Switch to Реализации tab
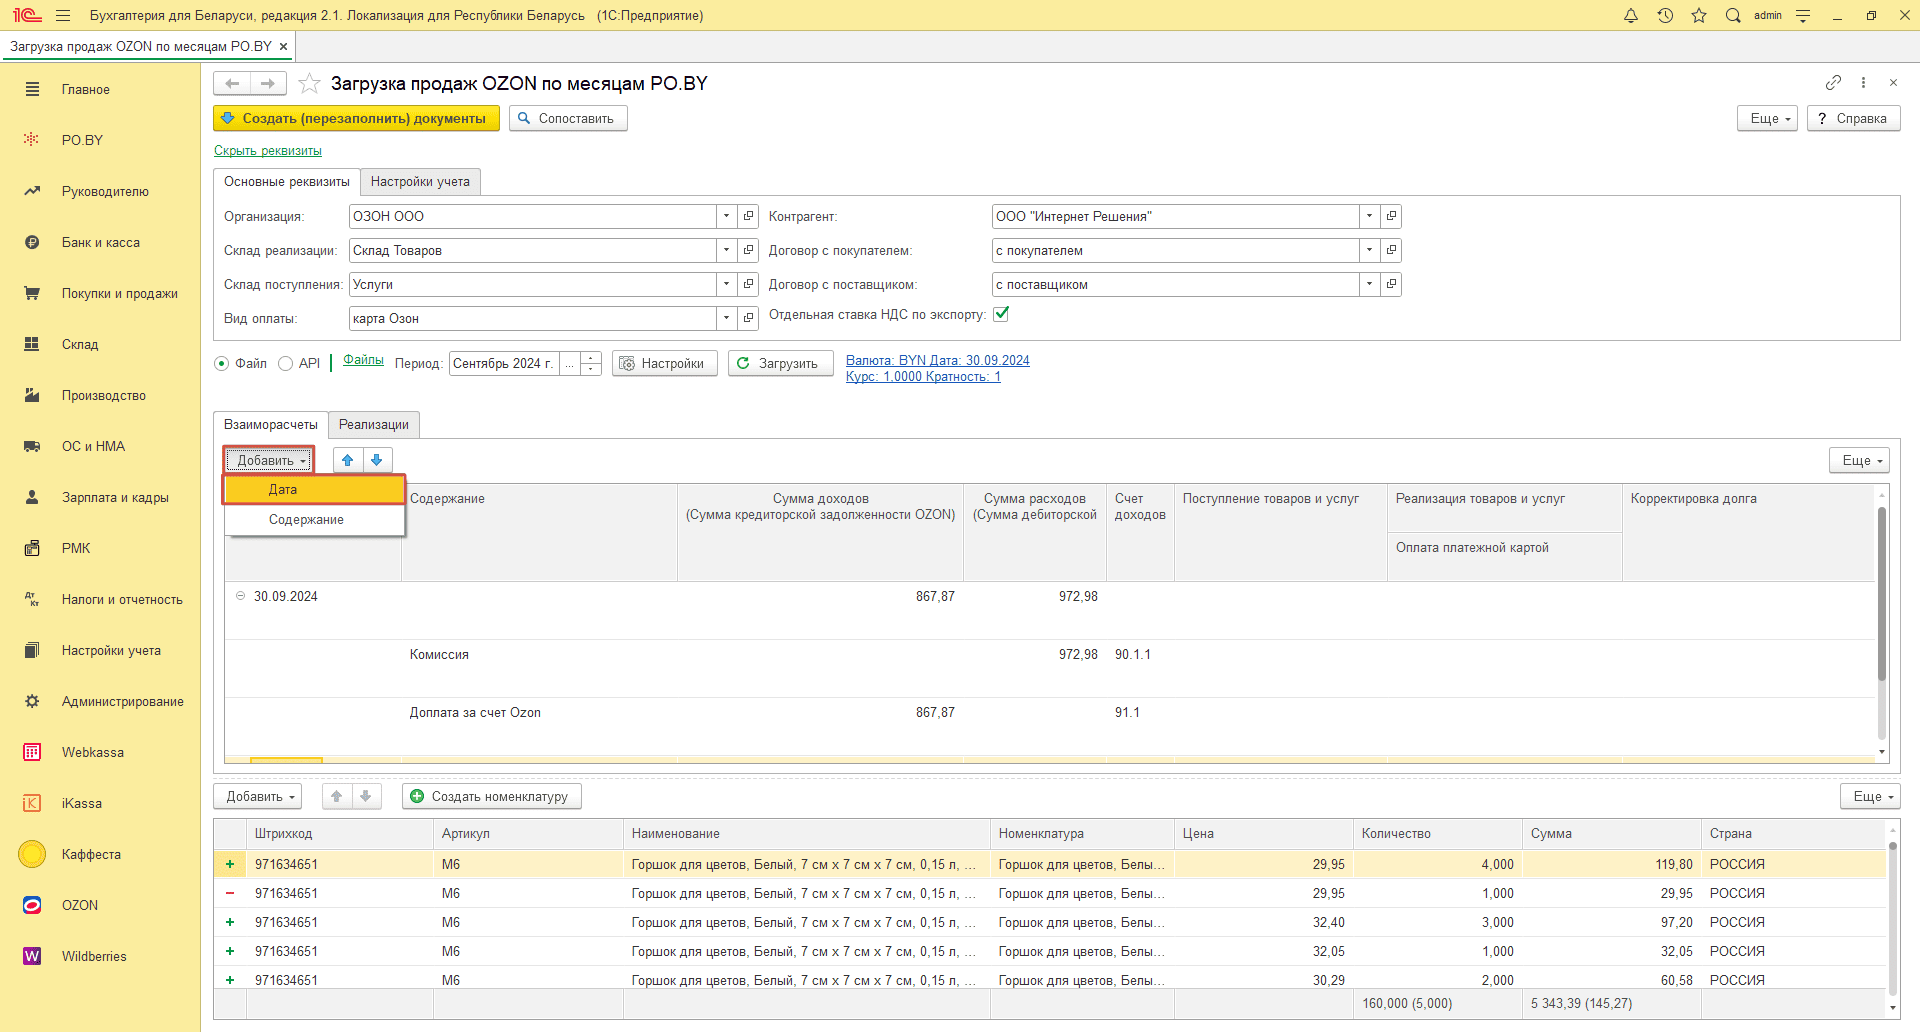The width and height of the screenshot is (1920, 1032). (x=374, y=425)
